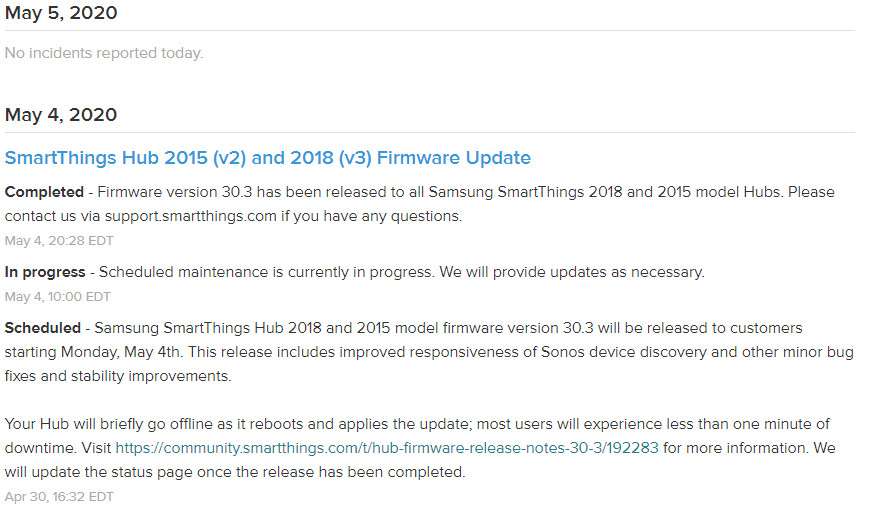Image resolution: width=870 pixels, height=510 pixels.
Task: Click the "We will provide updates as necessary" sentence
Action: pos(572,272)
